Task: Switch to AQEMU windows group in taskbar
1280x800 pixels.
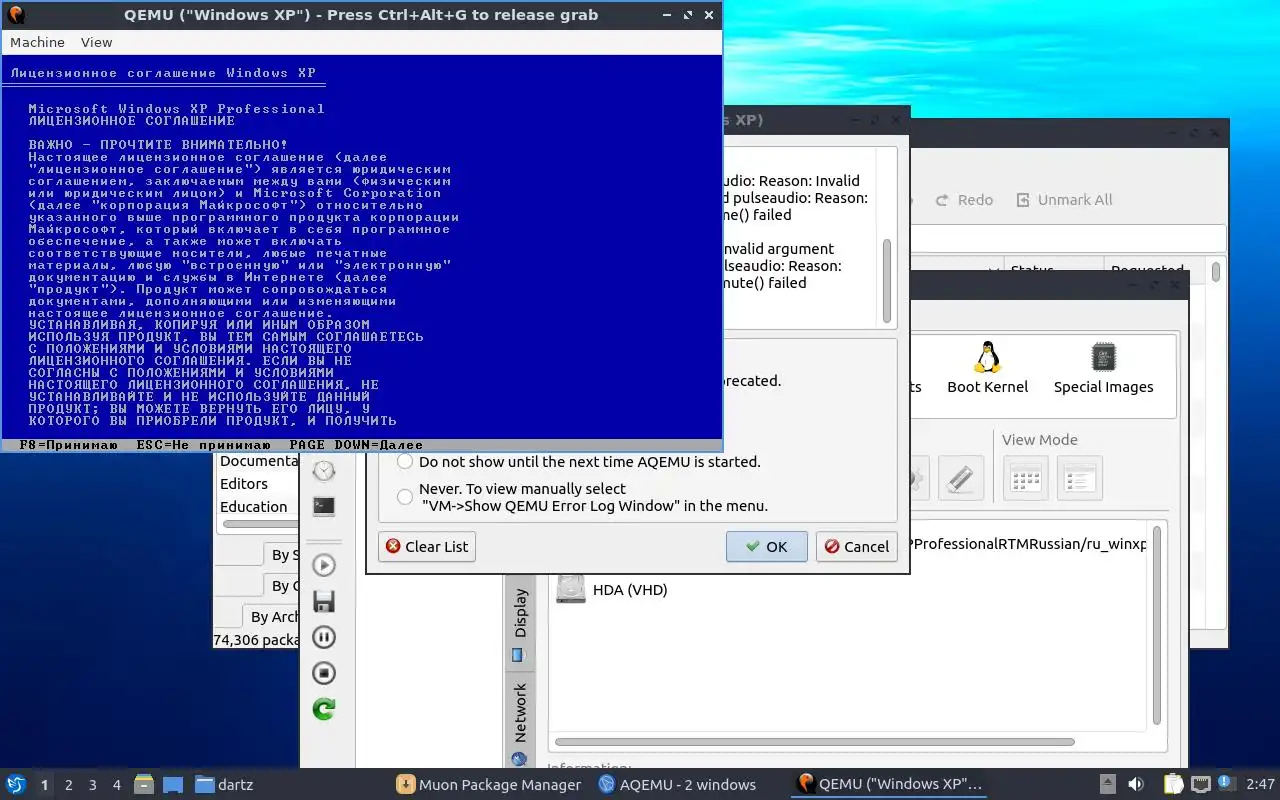Action: [x=677, y=784]
